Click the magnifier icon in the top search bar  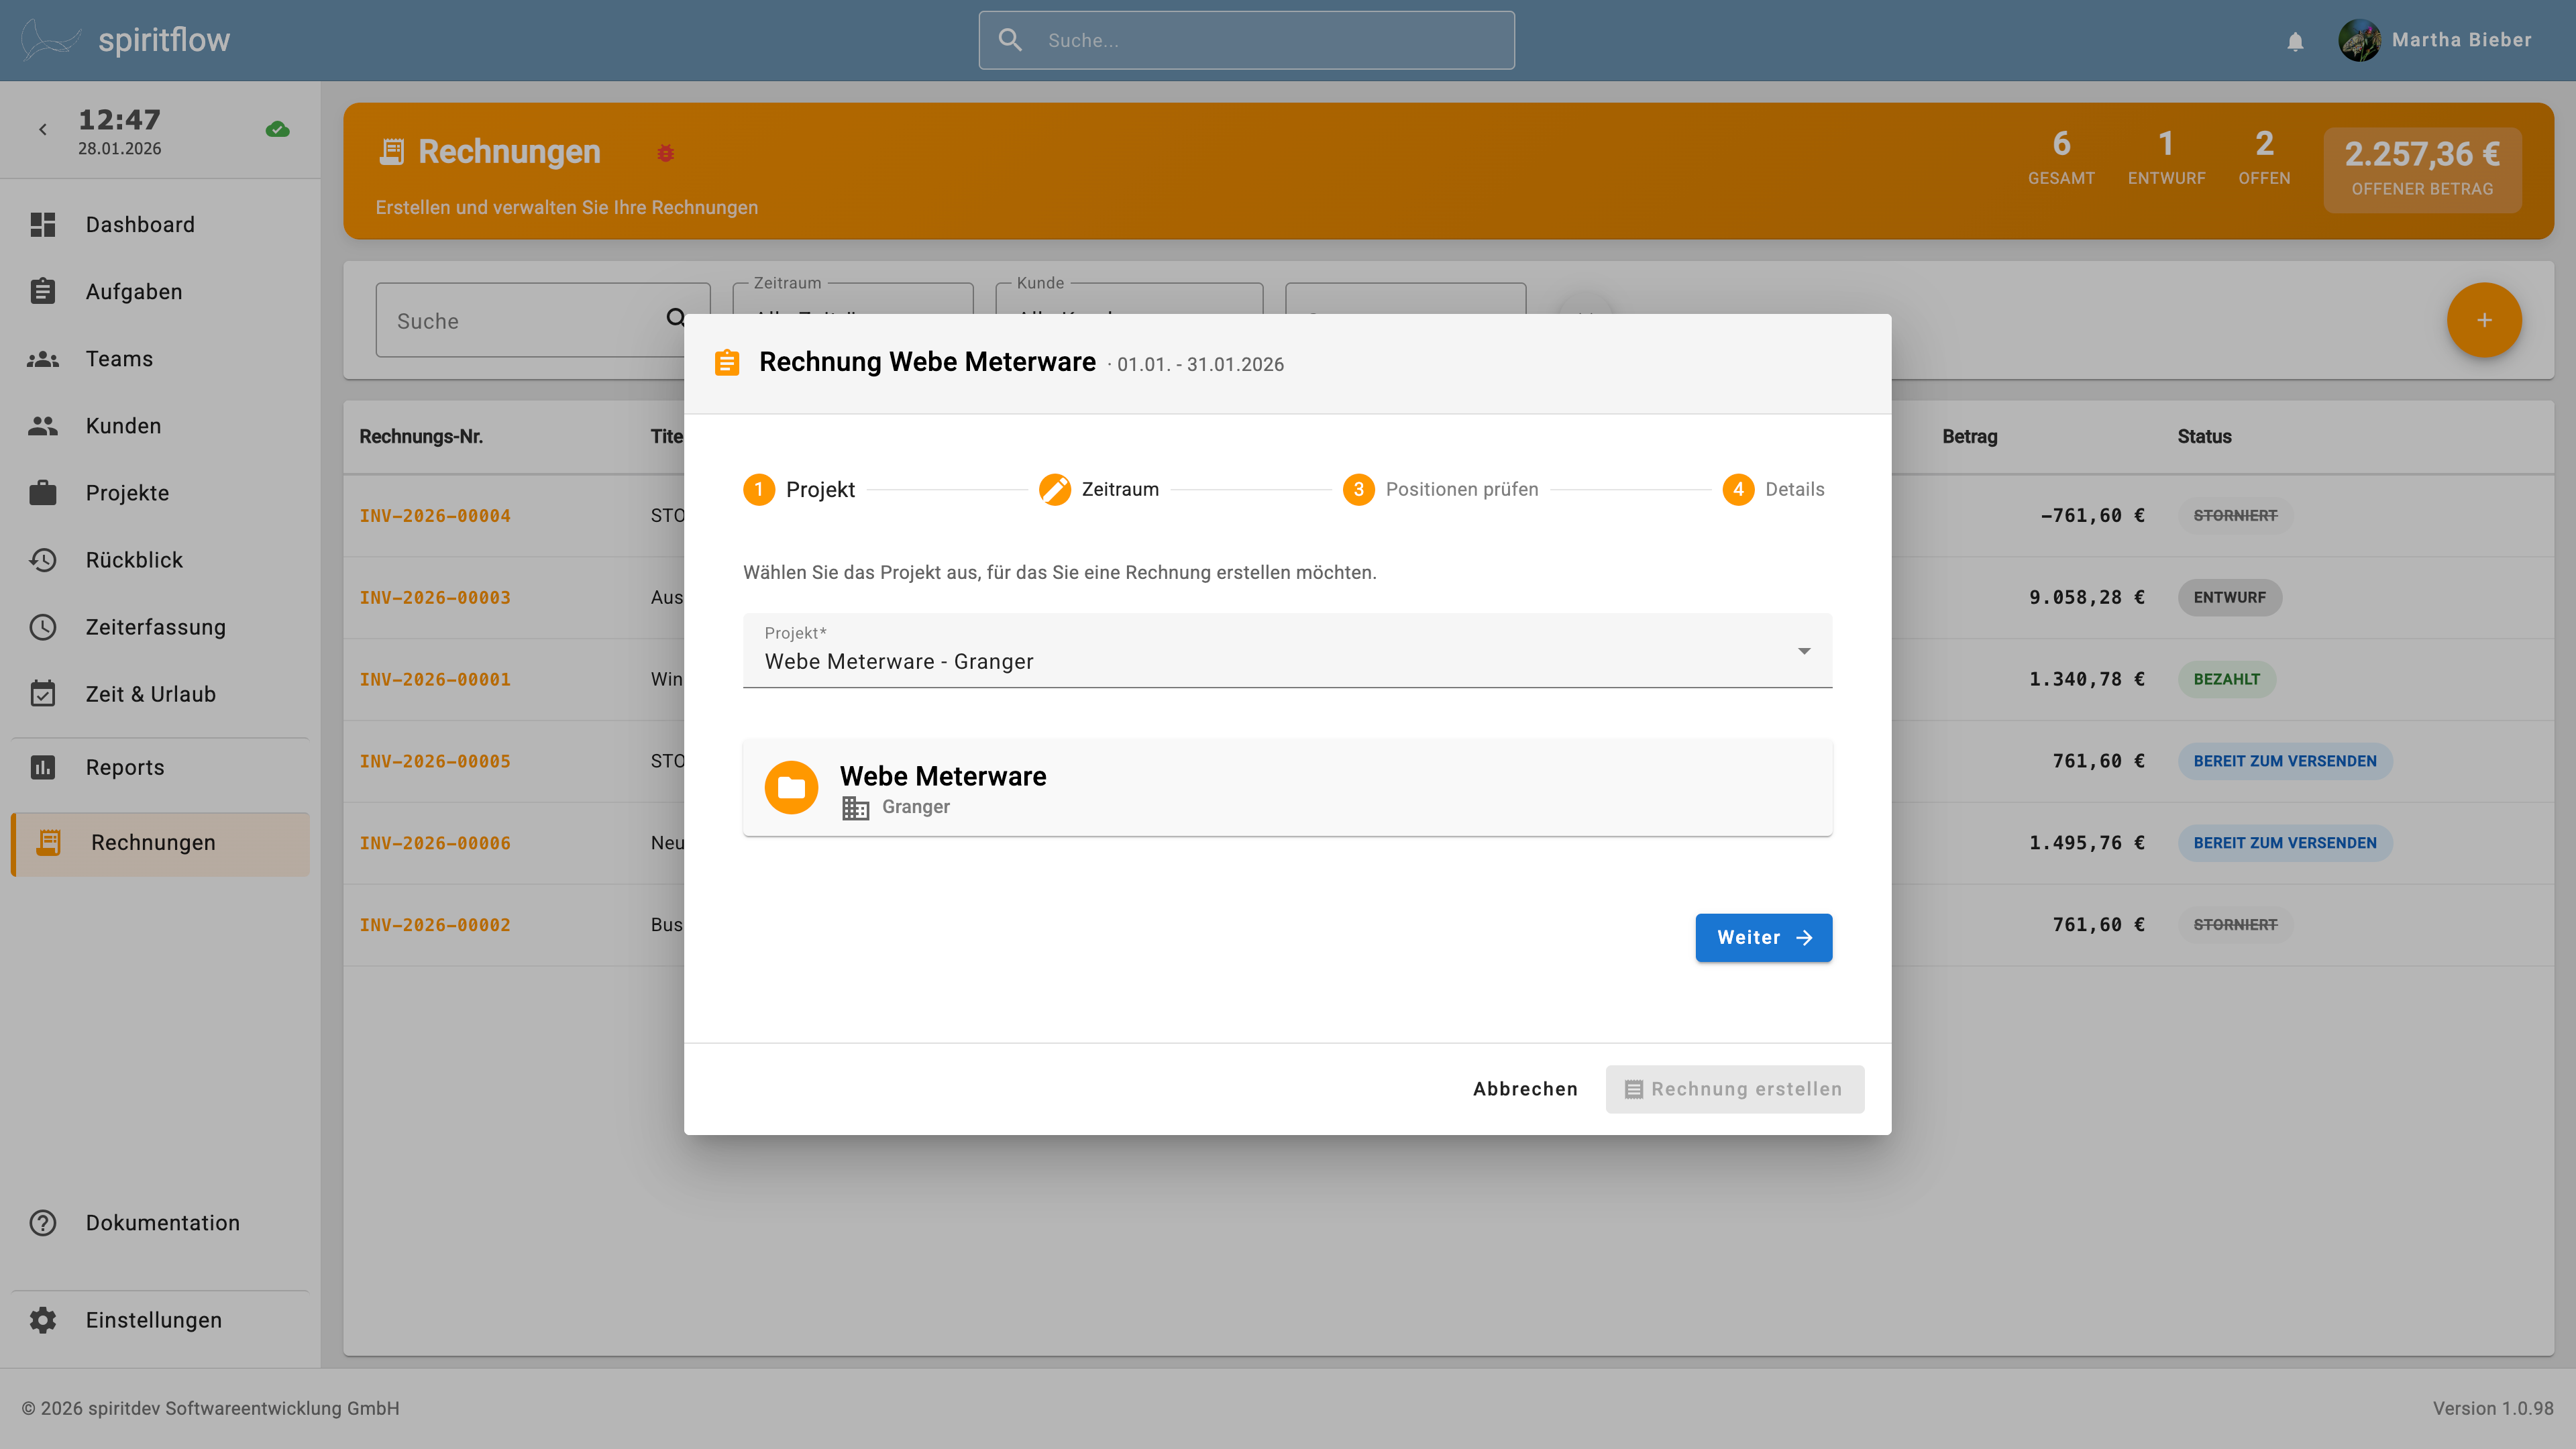pos(1010,40)
